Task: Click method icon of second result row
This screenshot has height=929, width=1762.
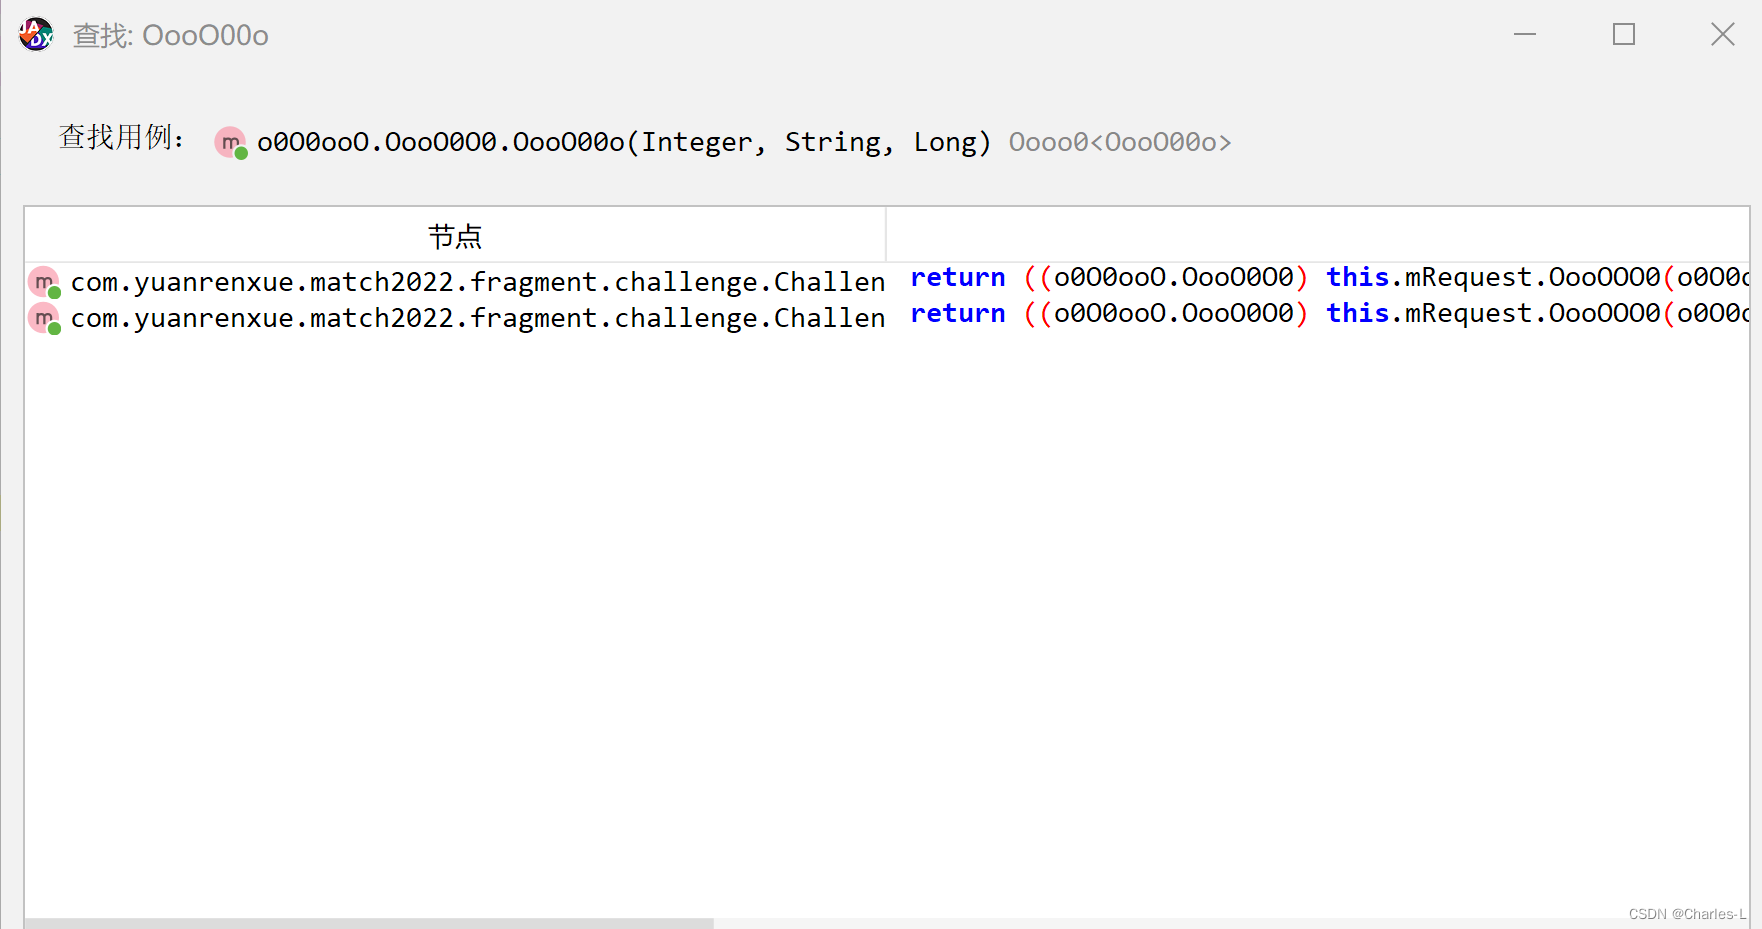Action: pyautogui.click(x=44, y=319)
